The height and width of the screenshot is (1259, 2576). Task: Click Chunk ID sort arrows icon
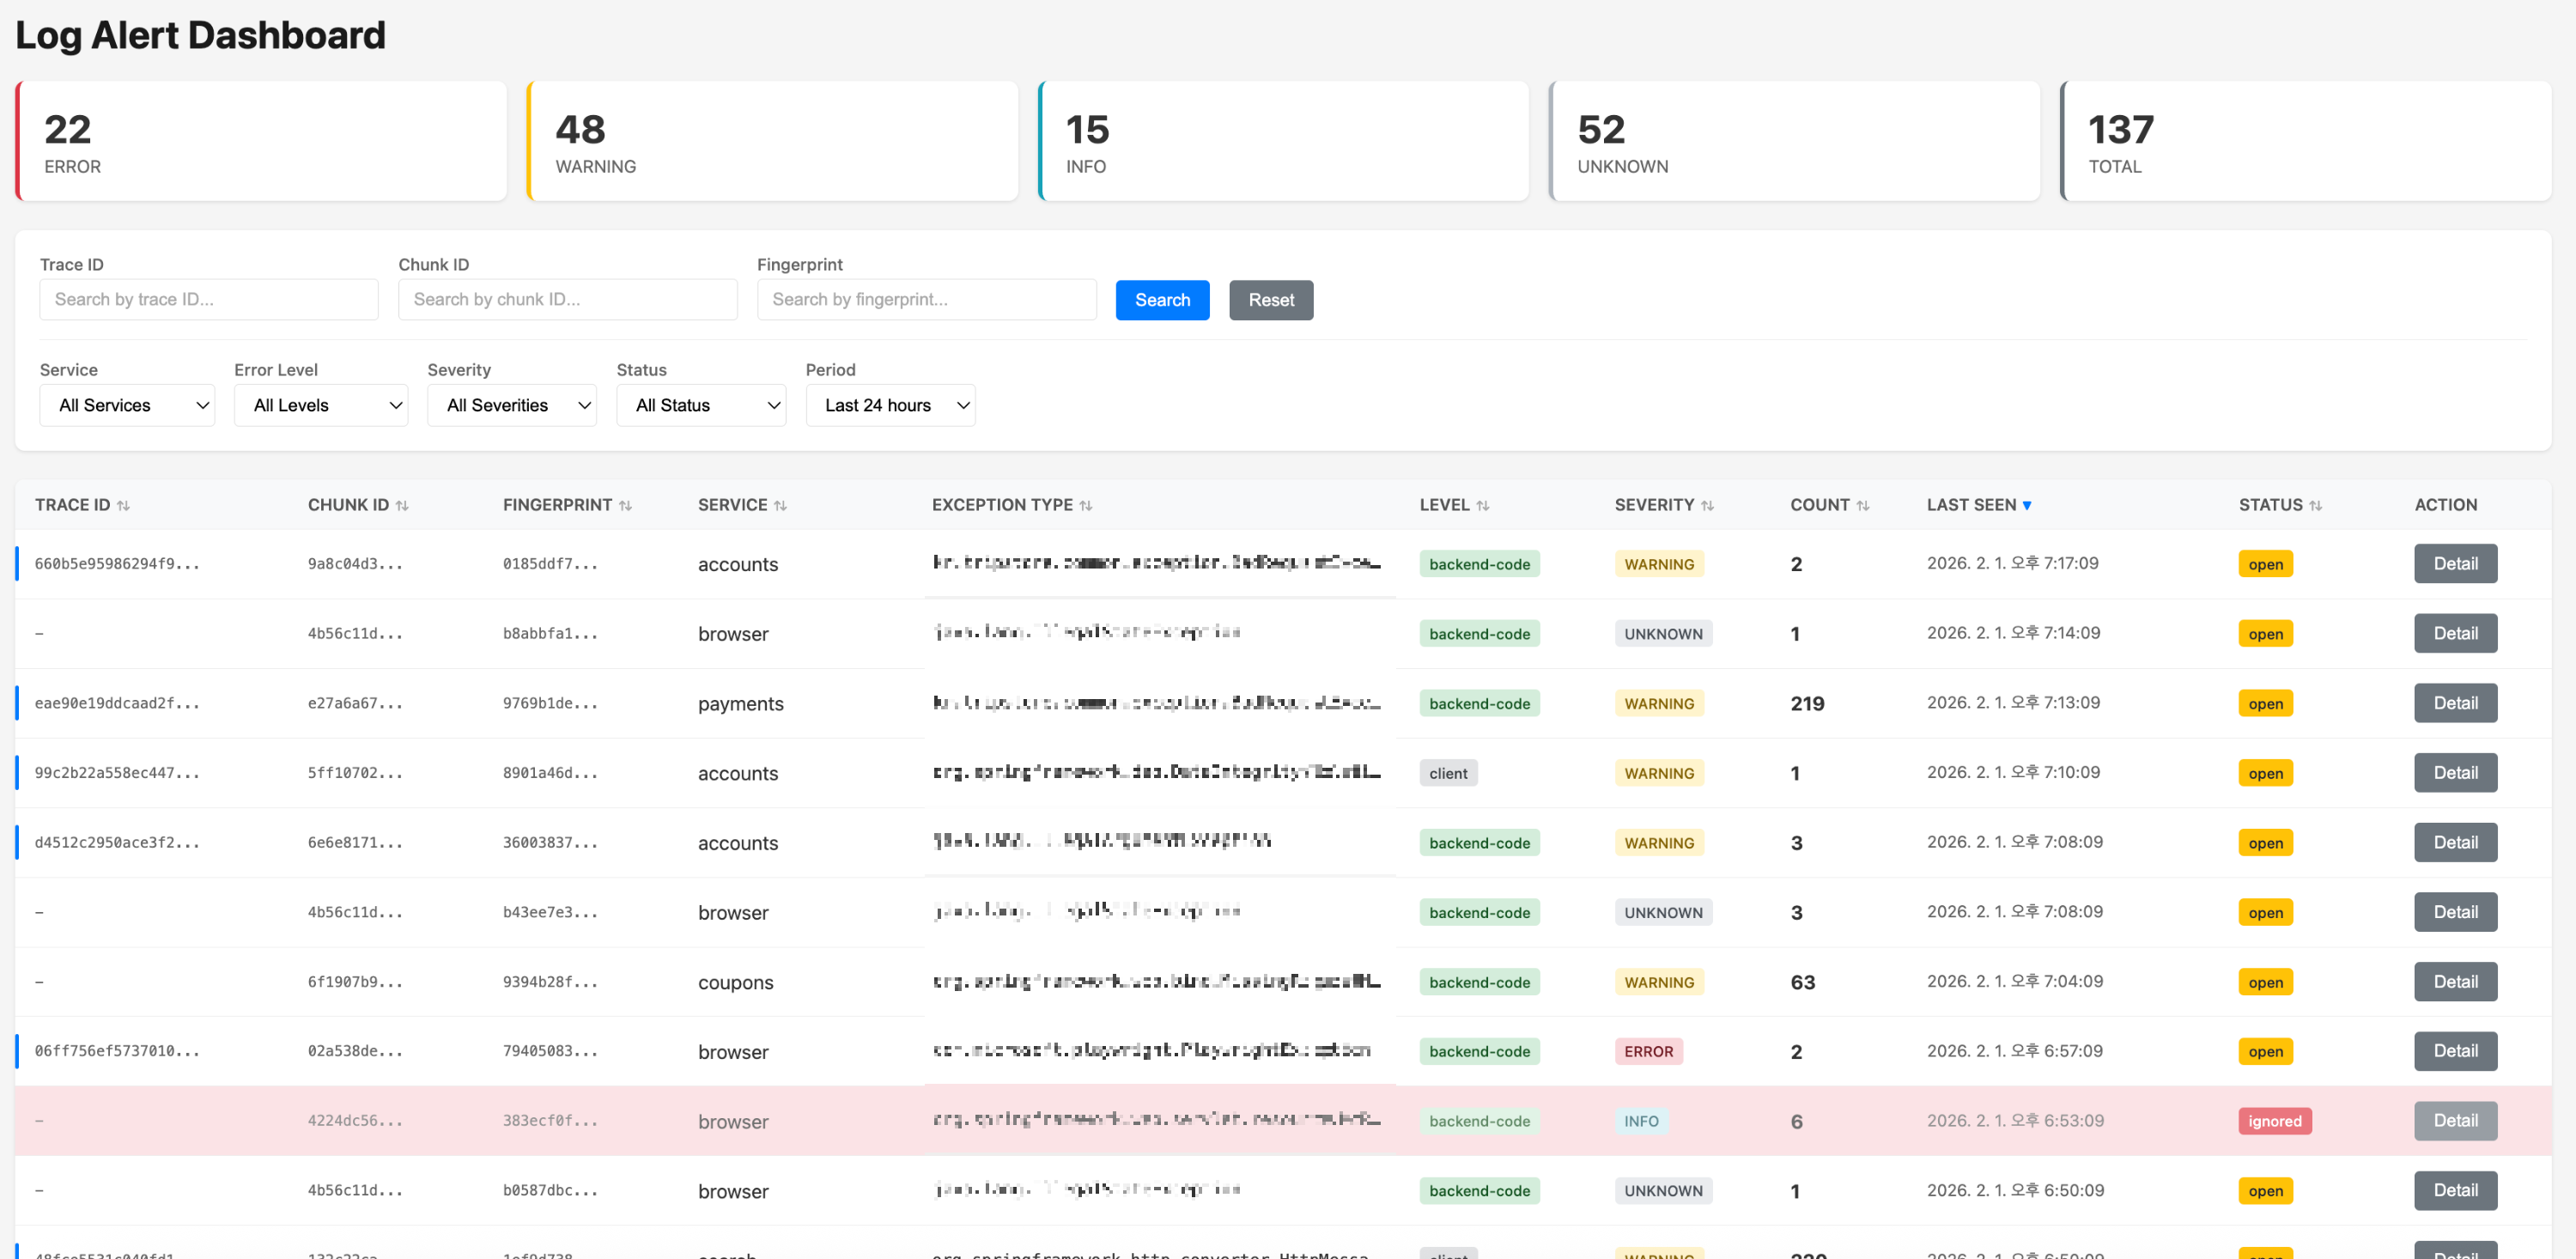click(402, 506)
